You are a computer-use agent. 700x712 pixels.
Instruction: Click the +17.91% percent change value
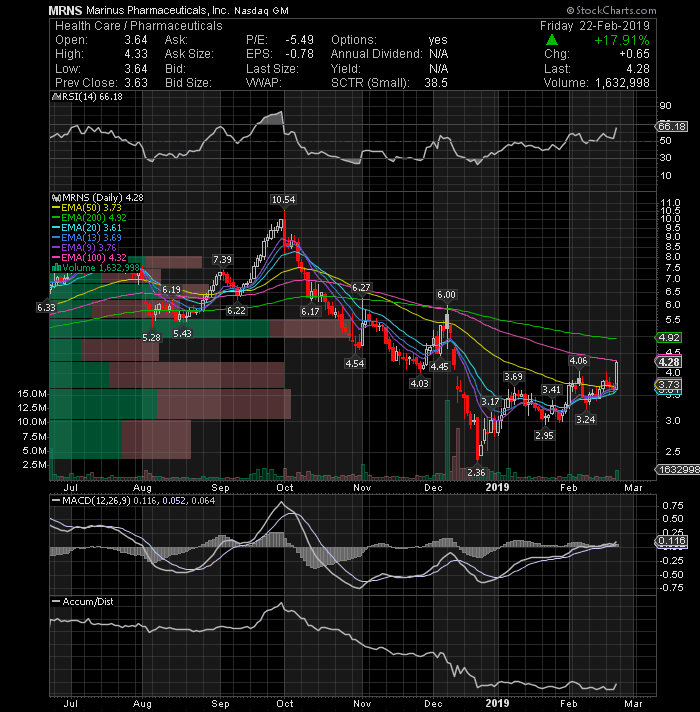pos(621,40)
